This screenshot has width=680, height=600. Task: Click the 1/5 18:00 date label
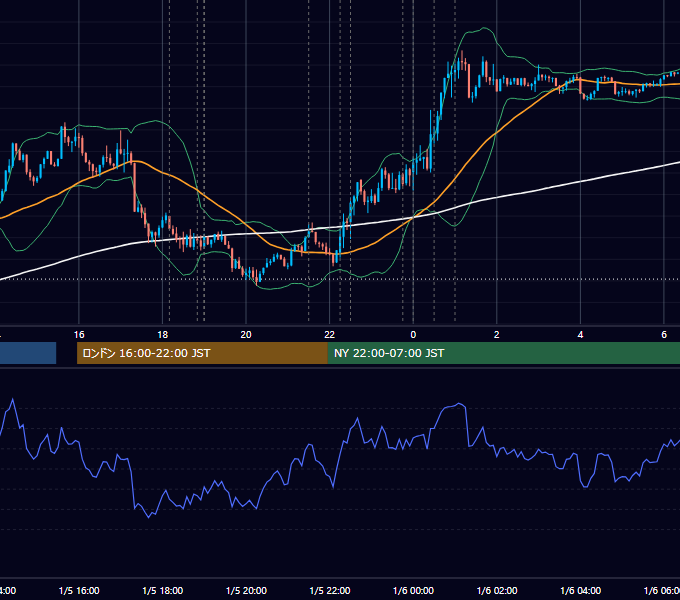point(163,590)
